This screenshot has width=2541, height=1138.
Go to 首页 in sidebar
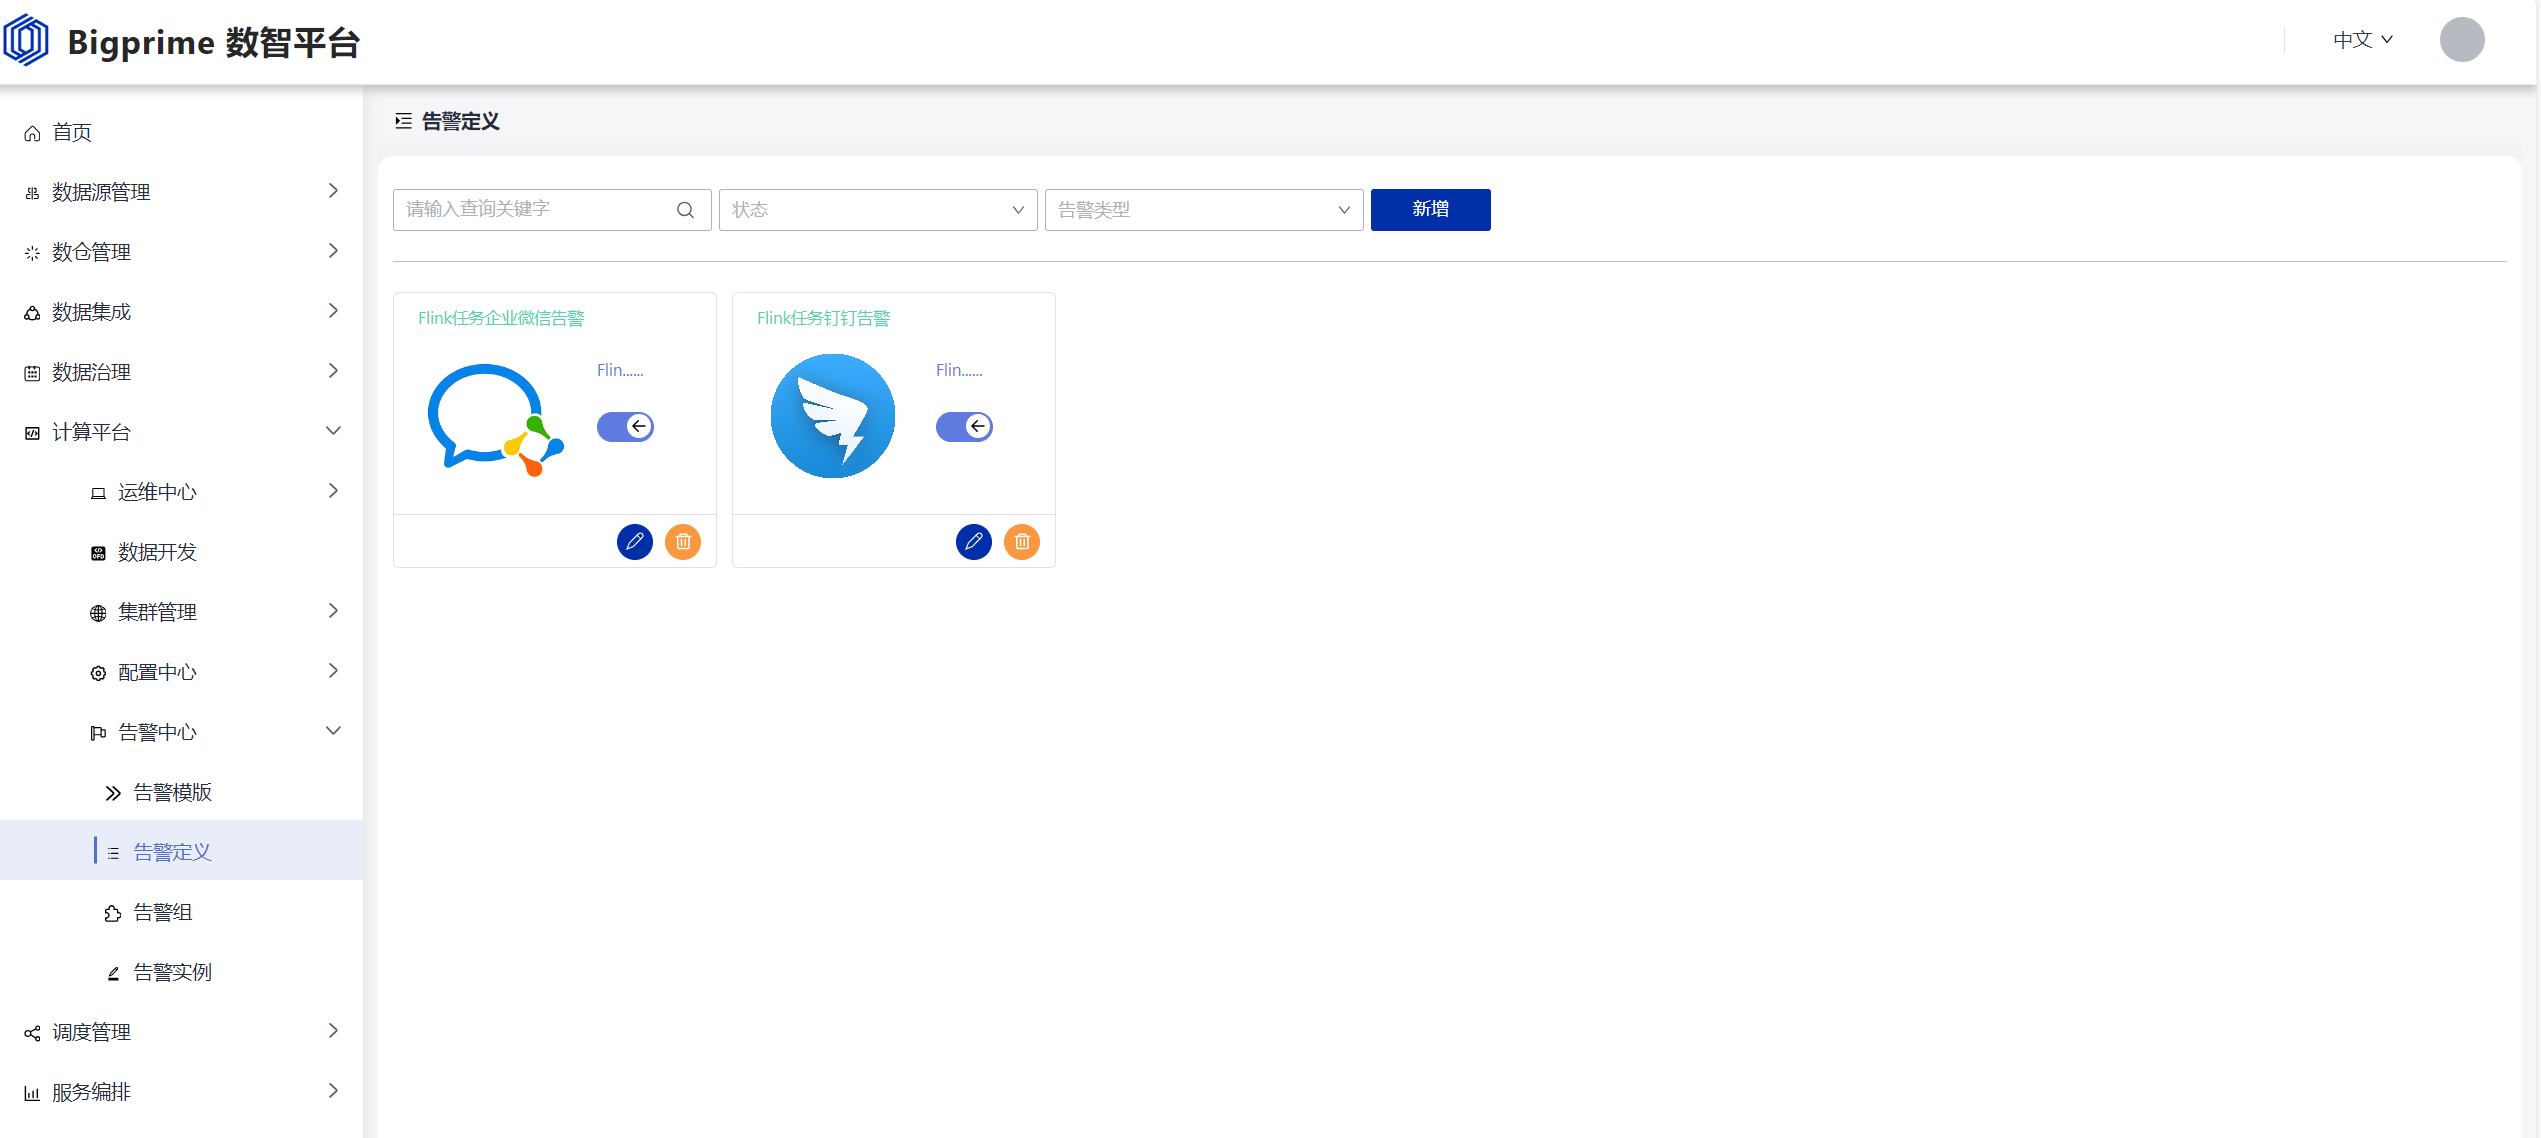pos(181,132)
